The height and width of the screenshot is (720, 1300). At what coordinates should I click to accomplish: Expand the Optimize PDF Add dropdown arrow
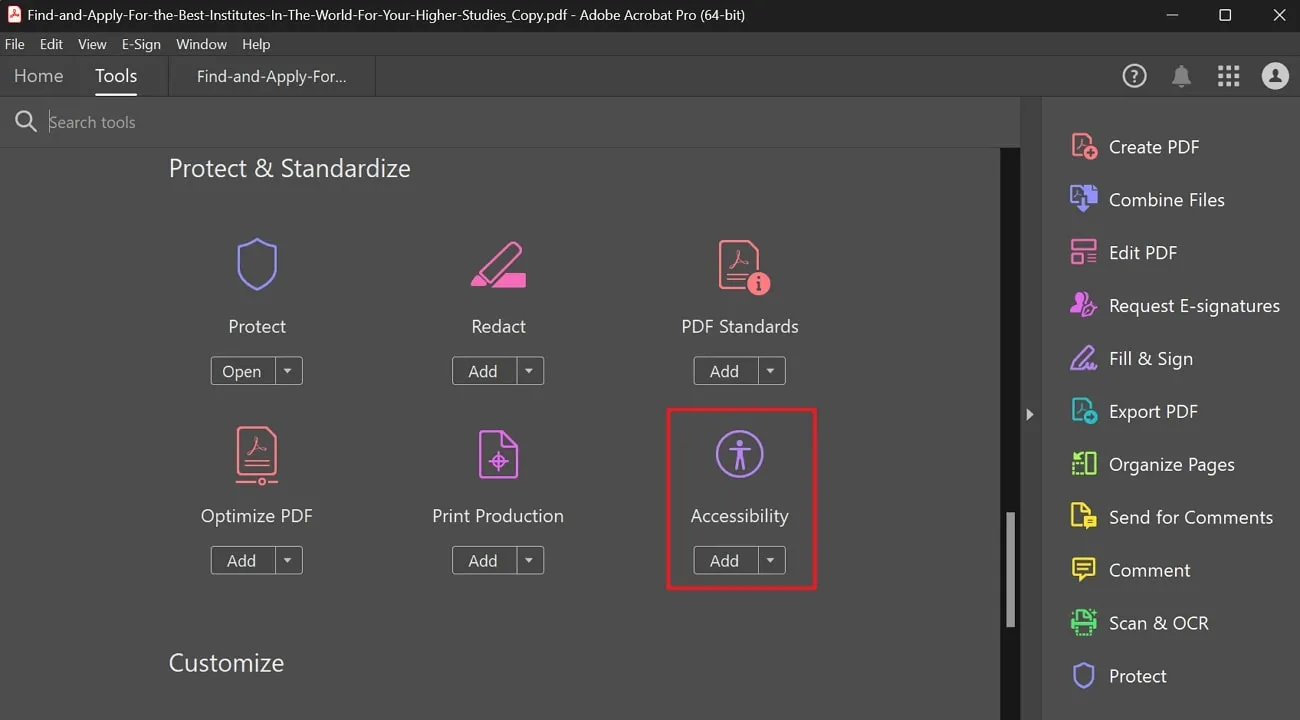tap(287, 560)
